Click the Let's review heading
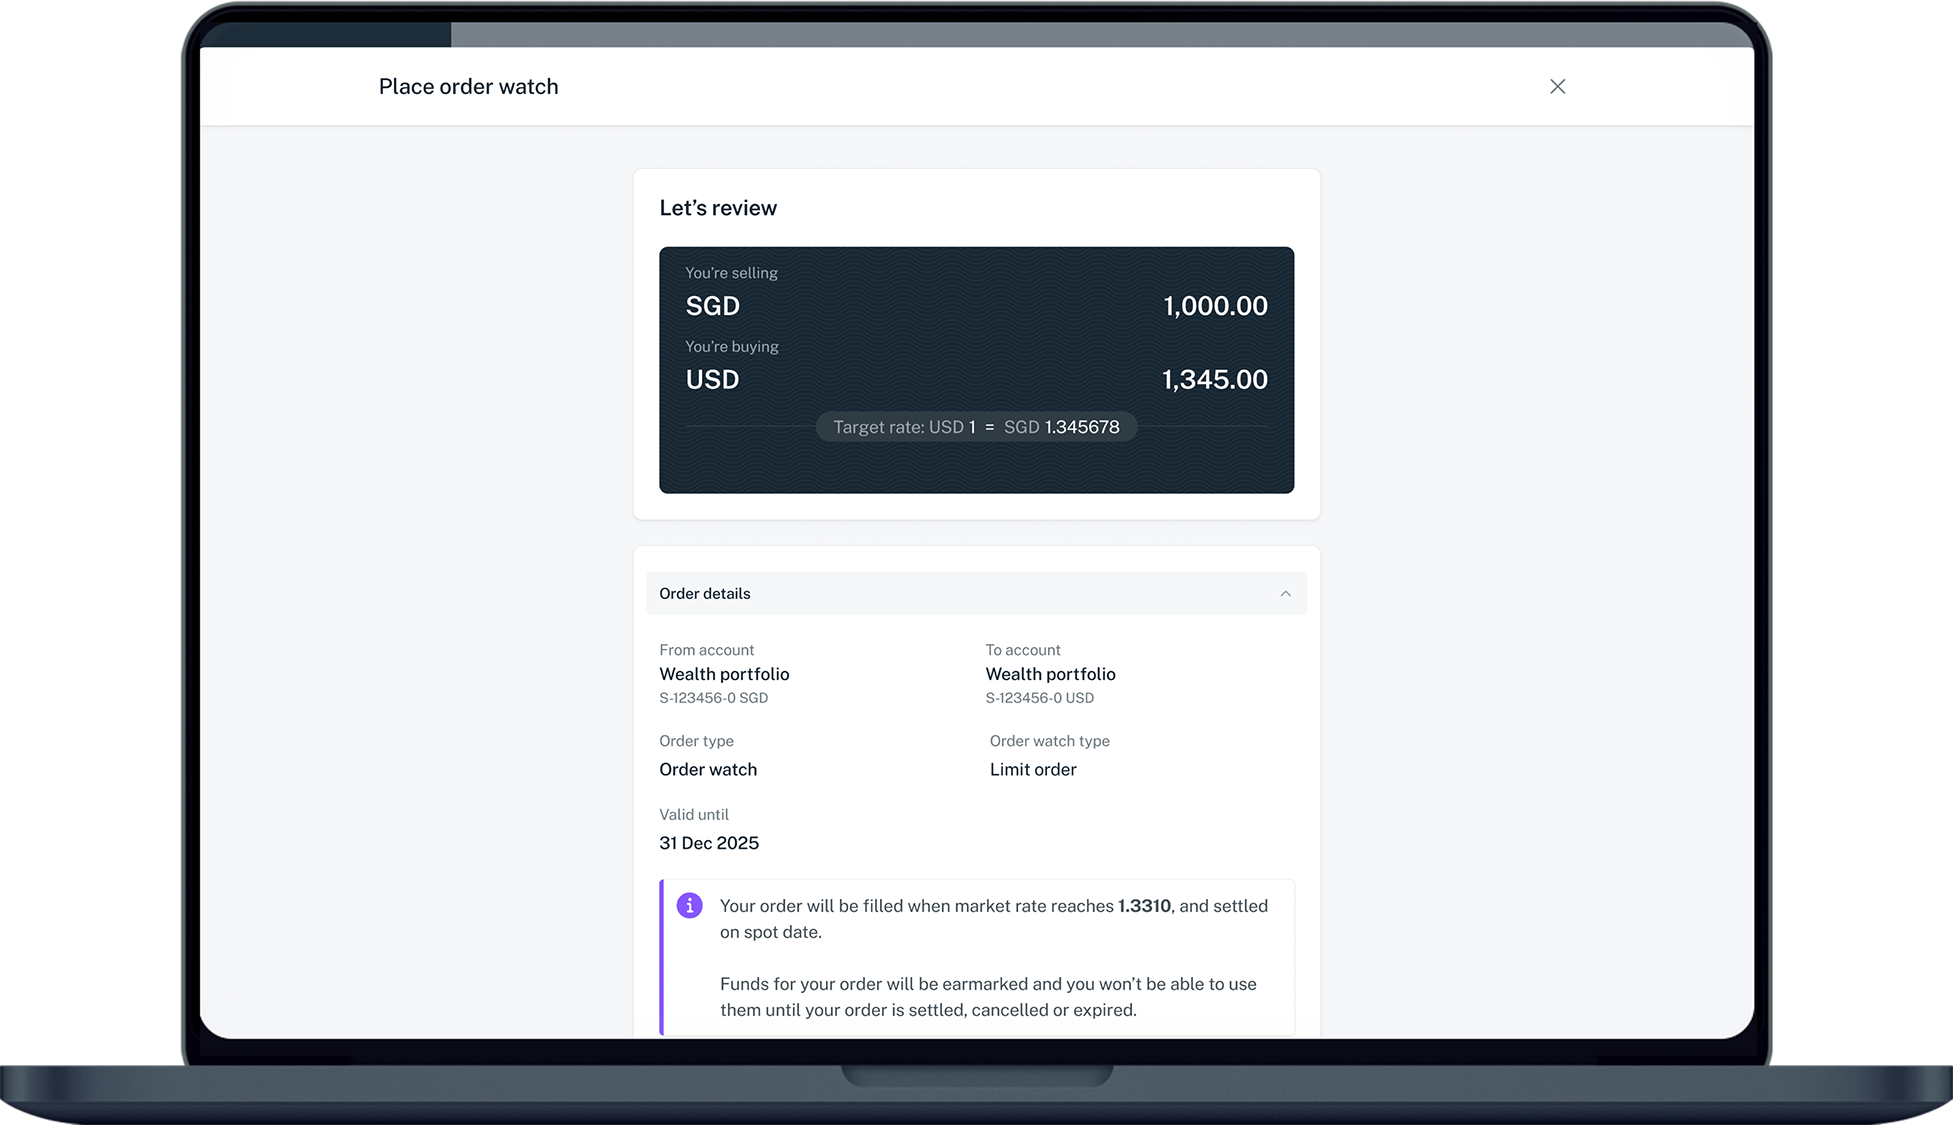Screen dimensions: 1953x1125 718,208
